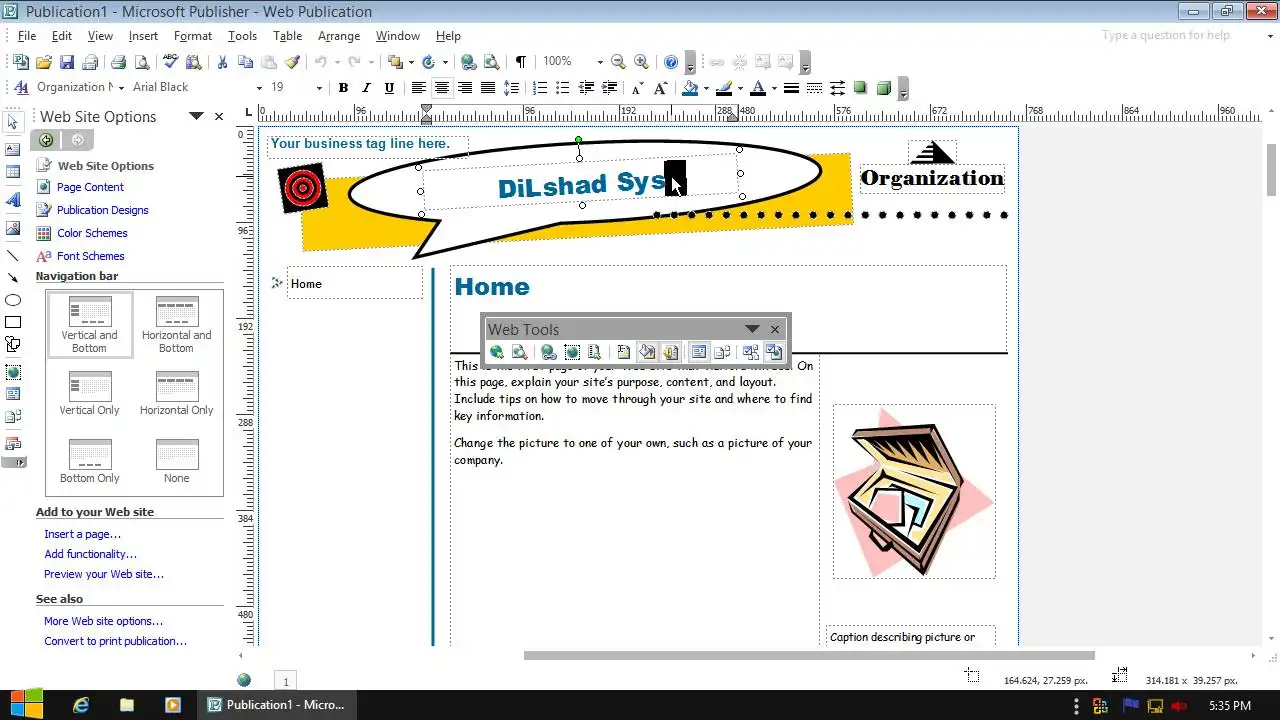1280x720 pixels.
Task: Click the Publication Designs link
Action: [x=102, y=210]
